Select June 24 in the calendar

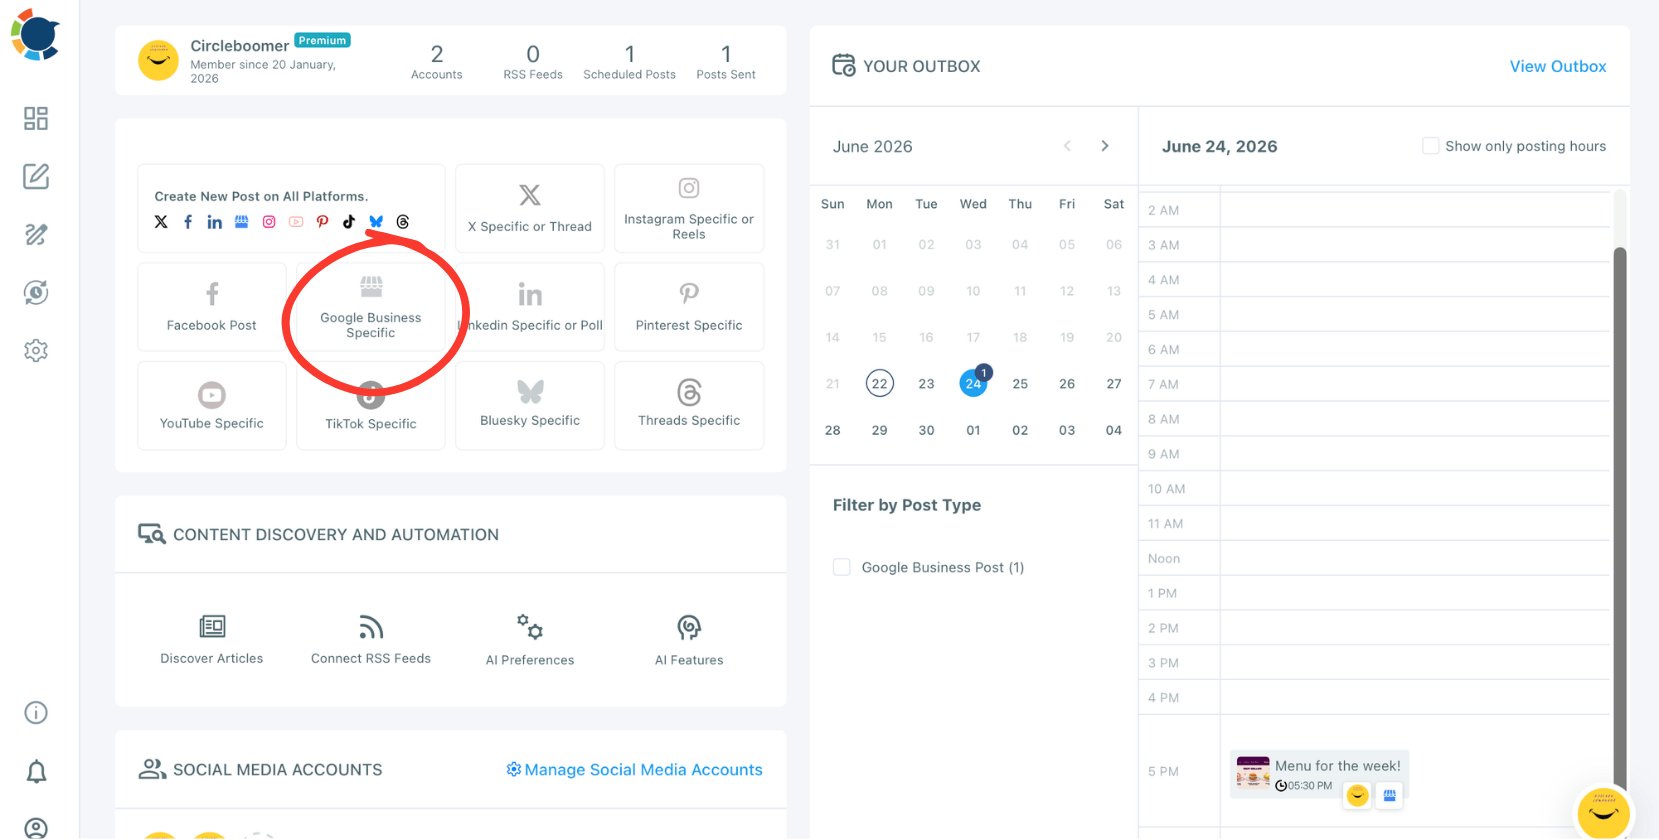[974, 384]
